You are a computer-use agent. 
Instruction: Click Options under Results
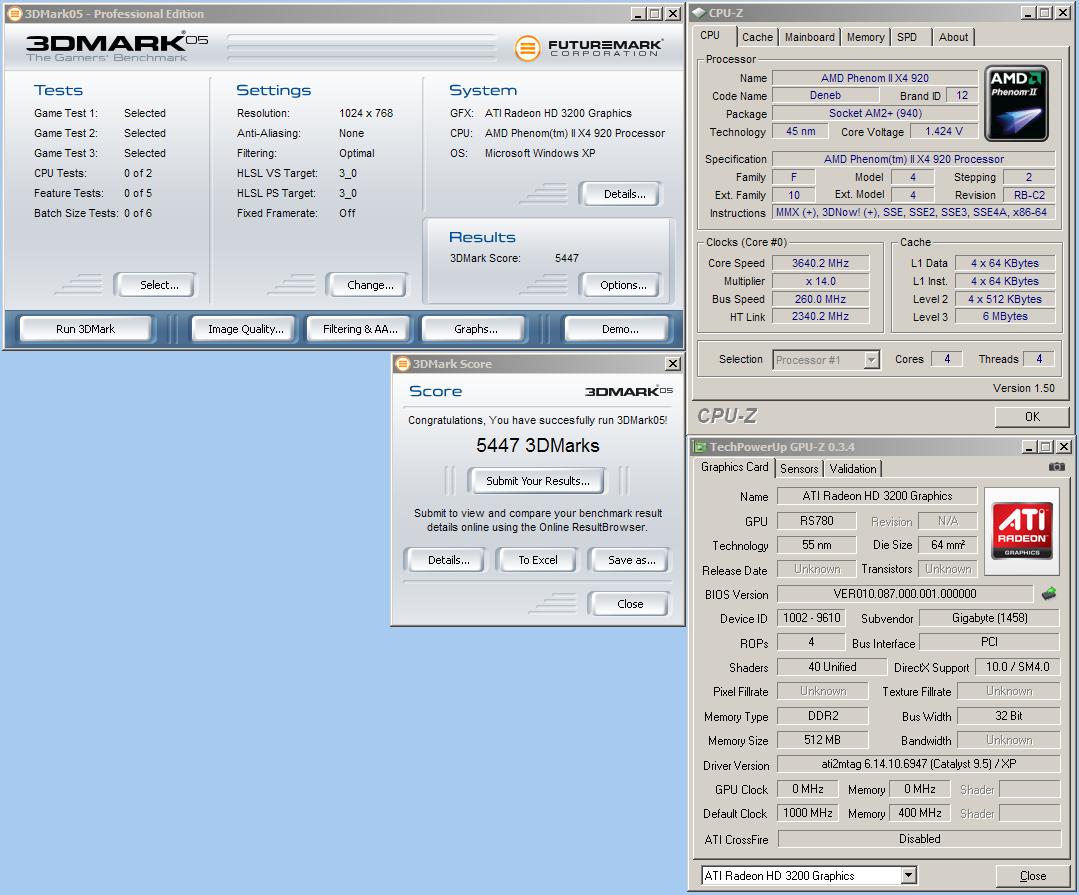(623, 285)
